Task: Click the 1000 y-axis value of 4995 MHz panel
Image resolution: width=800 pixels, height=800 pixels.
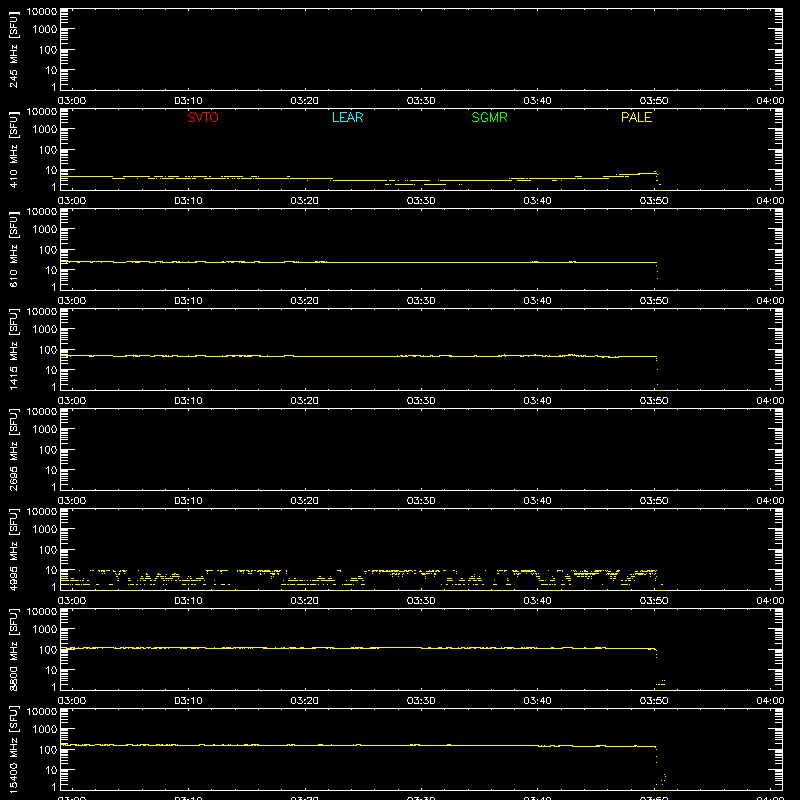Action: [x=45, y=530]
